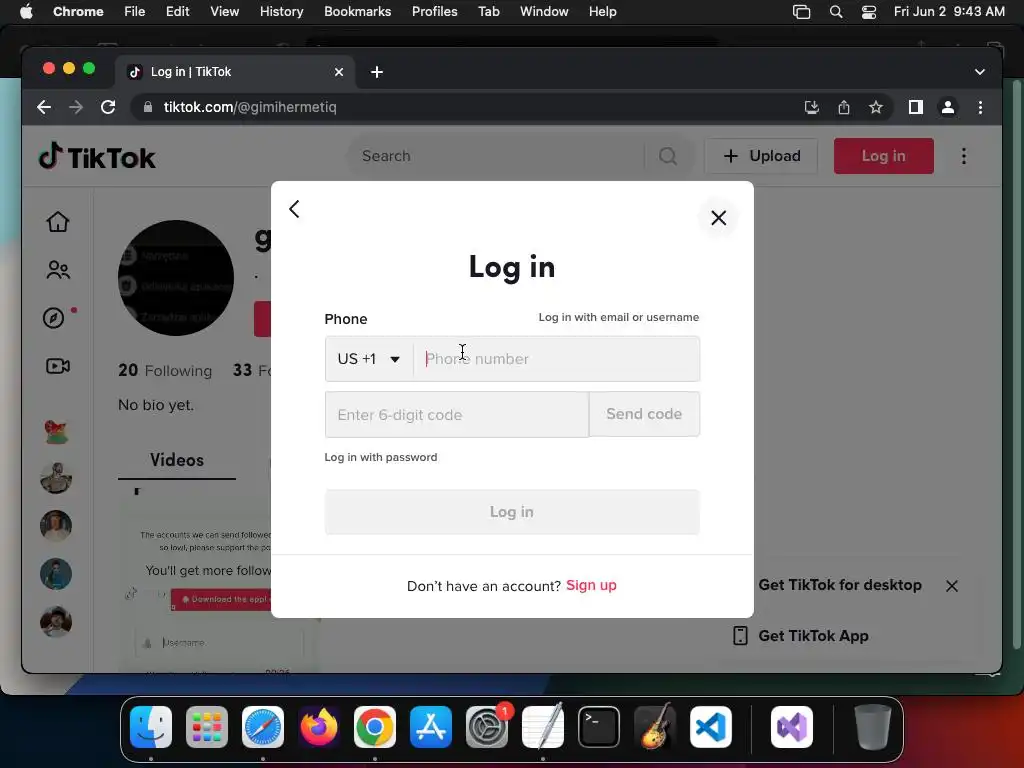Open the Tab menu
Image resolution: width=1024 pixels, height=768 pixels.
(x=488, y=11)
